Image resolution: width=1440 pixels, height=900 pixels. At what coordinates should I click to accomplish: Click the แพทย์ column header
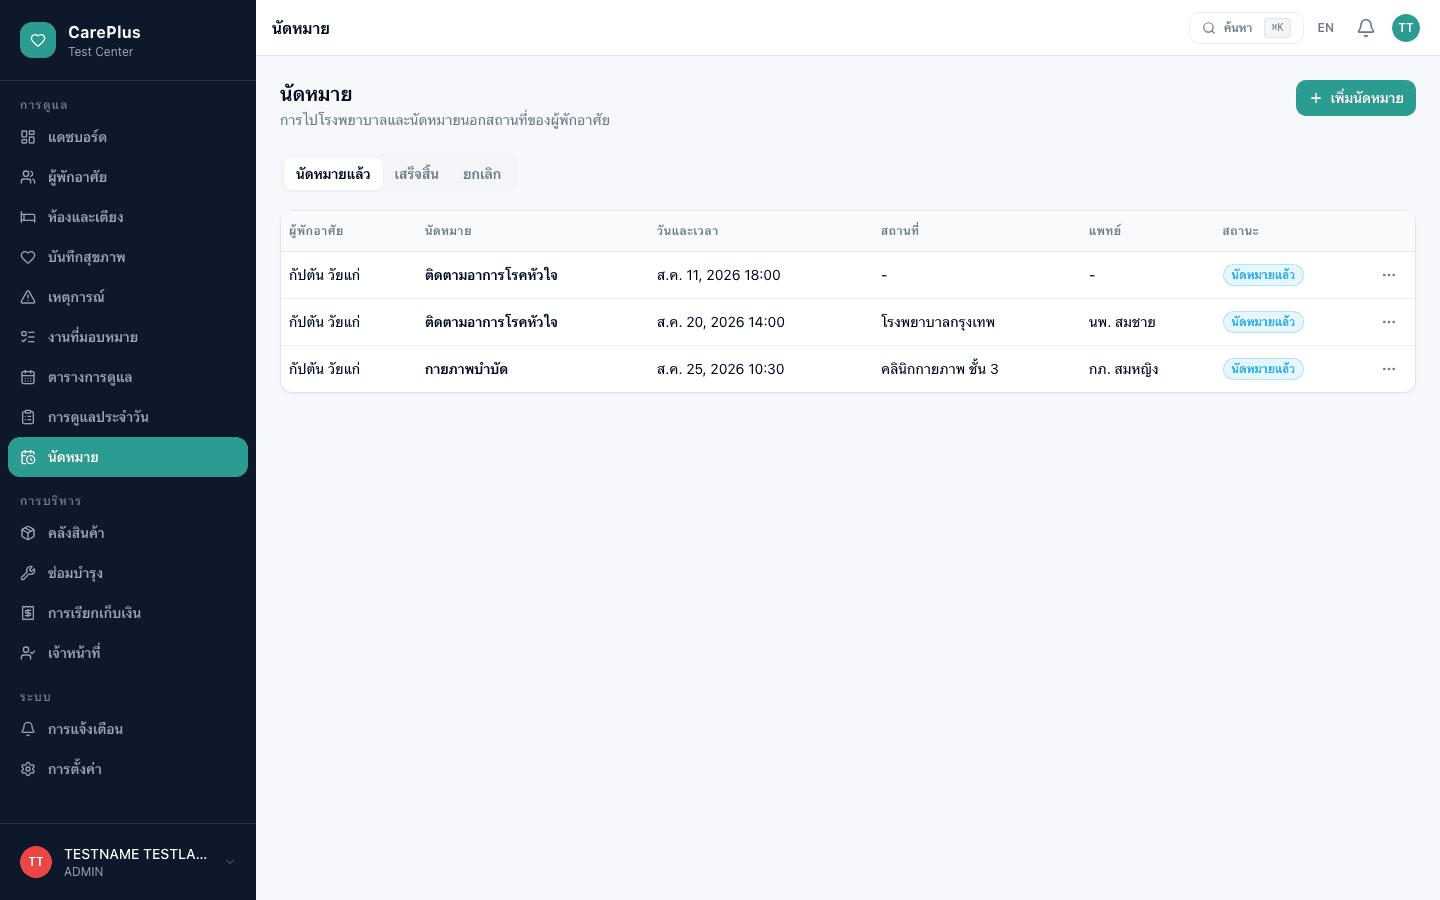(x=1105, y=231)
